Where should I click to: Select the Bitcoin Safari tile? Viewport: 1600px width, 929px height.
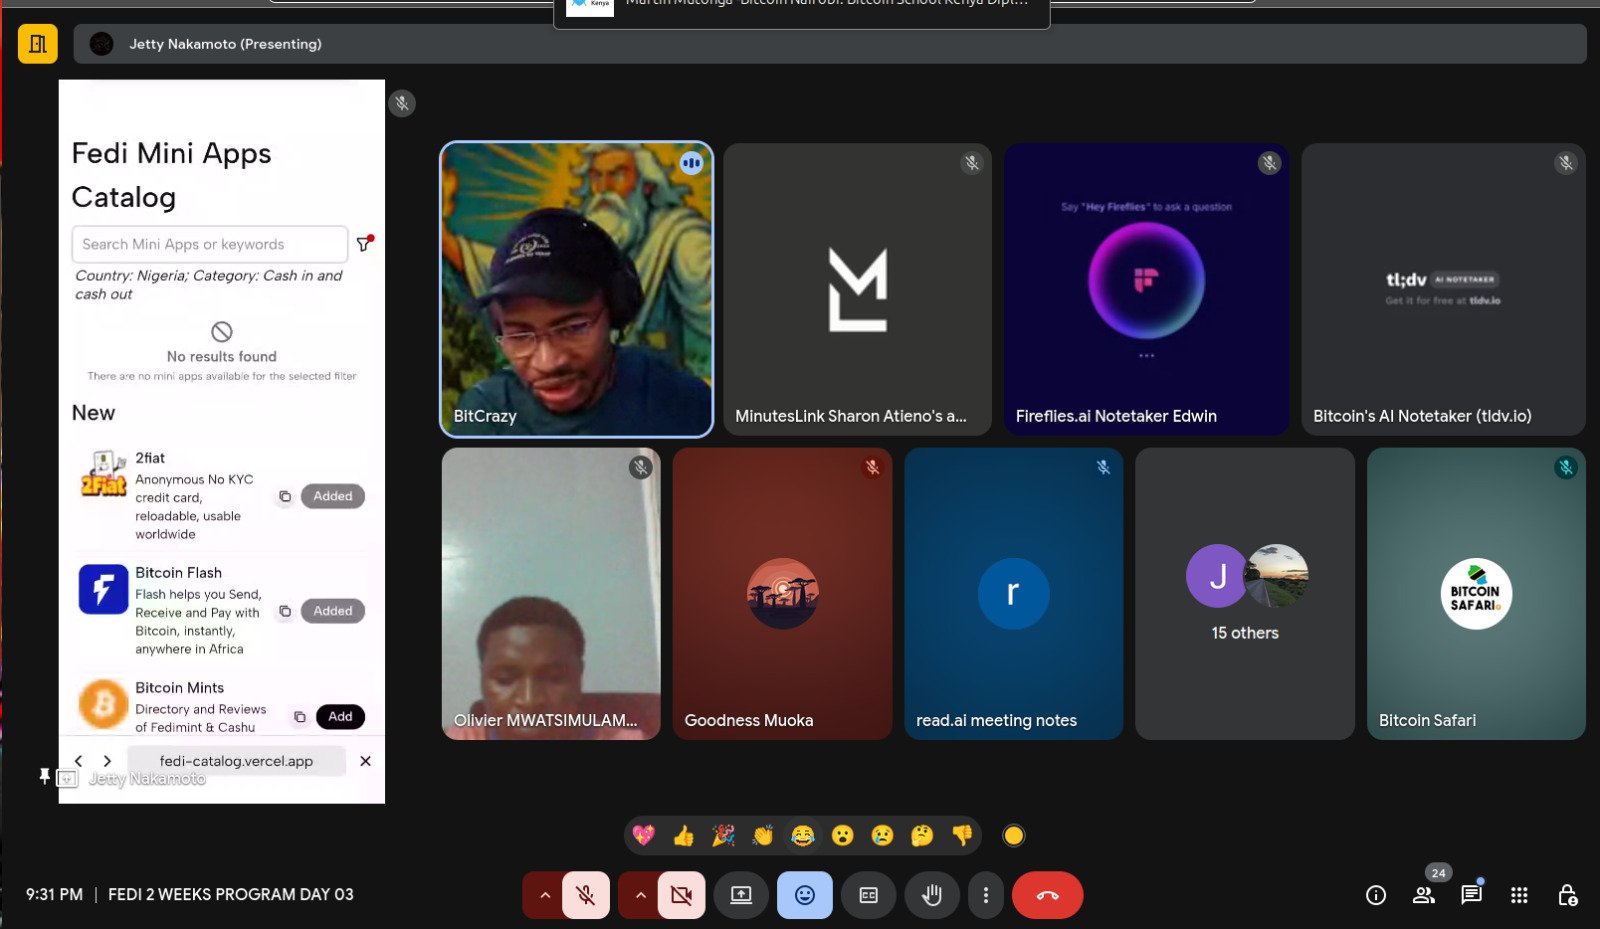[1476, 594]
